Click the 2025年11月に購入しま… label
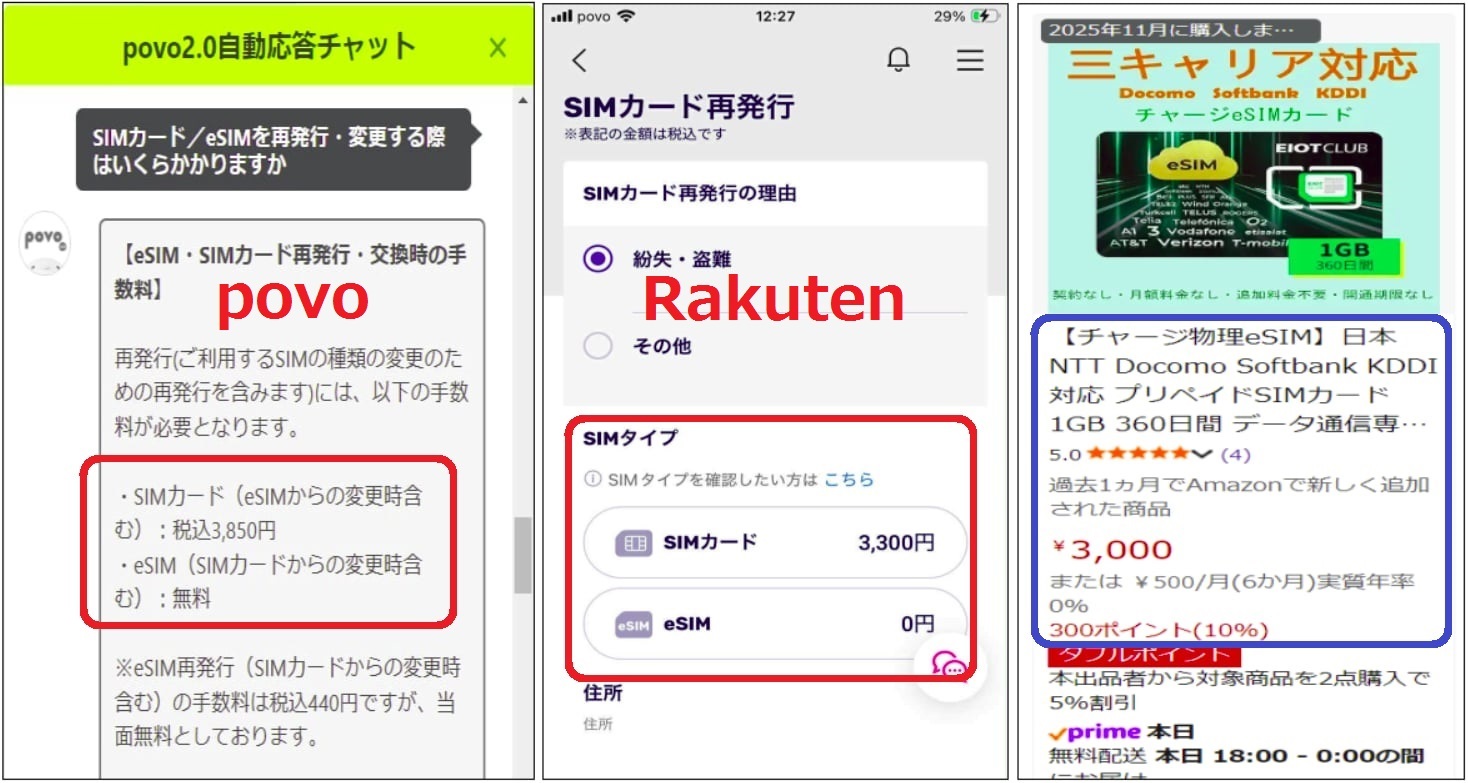 [x=1180, y=30]
